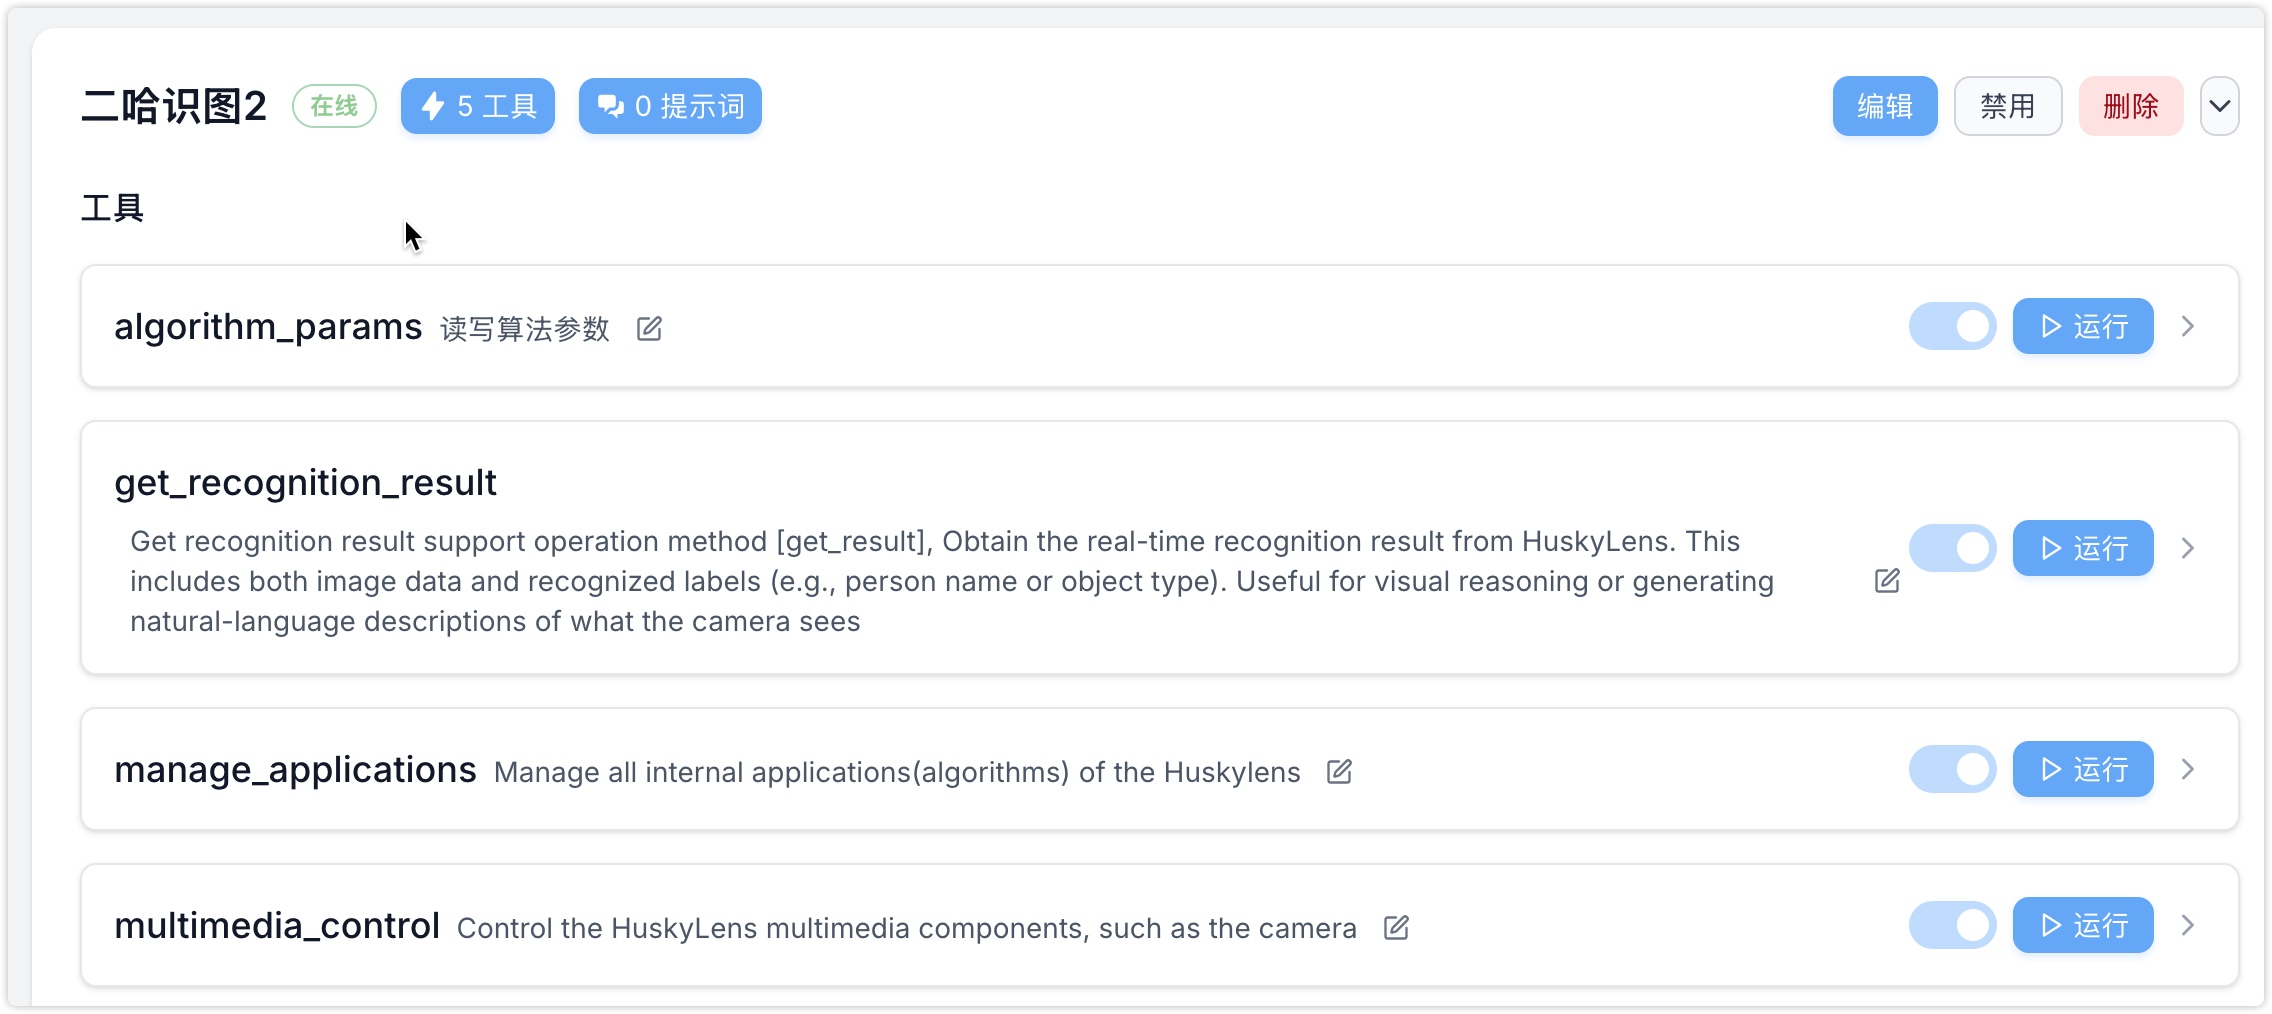
Task: Click the red 删除 button
Action: point(2130,106)
